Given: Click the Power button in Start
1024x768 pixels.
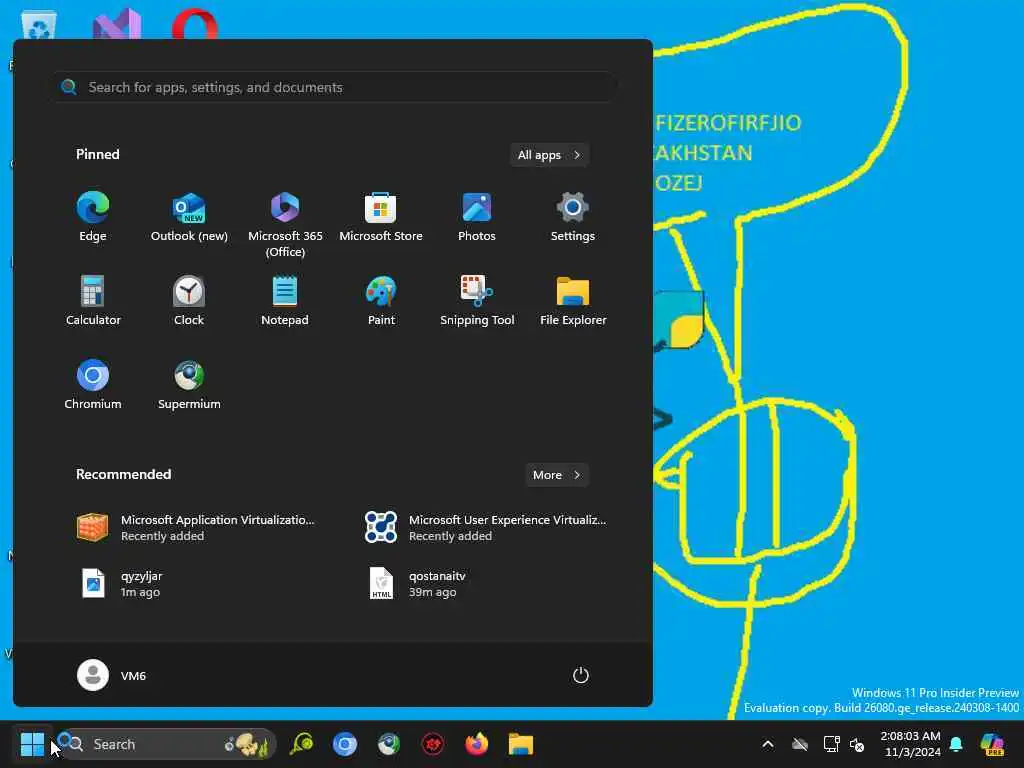Looking at the screenshot, I should 581,675.
